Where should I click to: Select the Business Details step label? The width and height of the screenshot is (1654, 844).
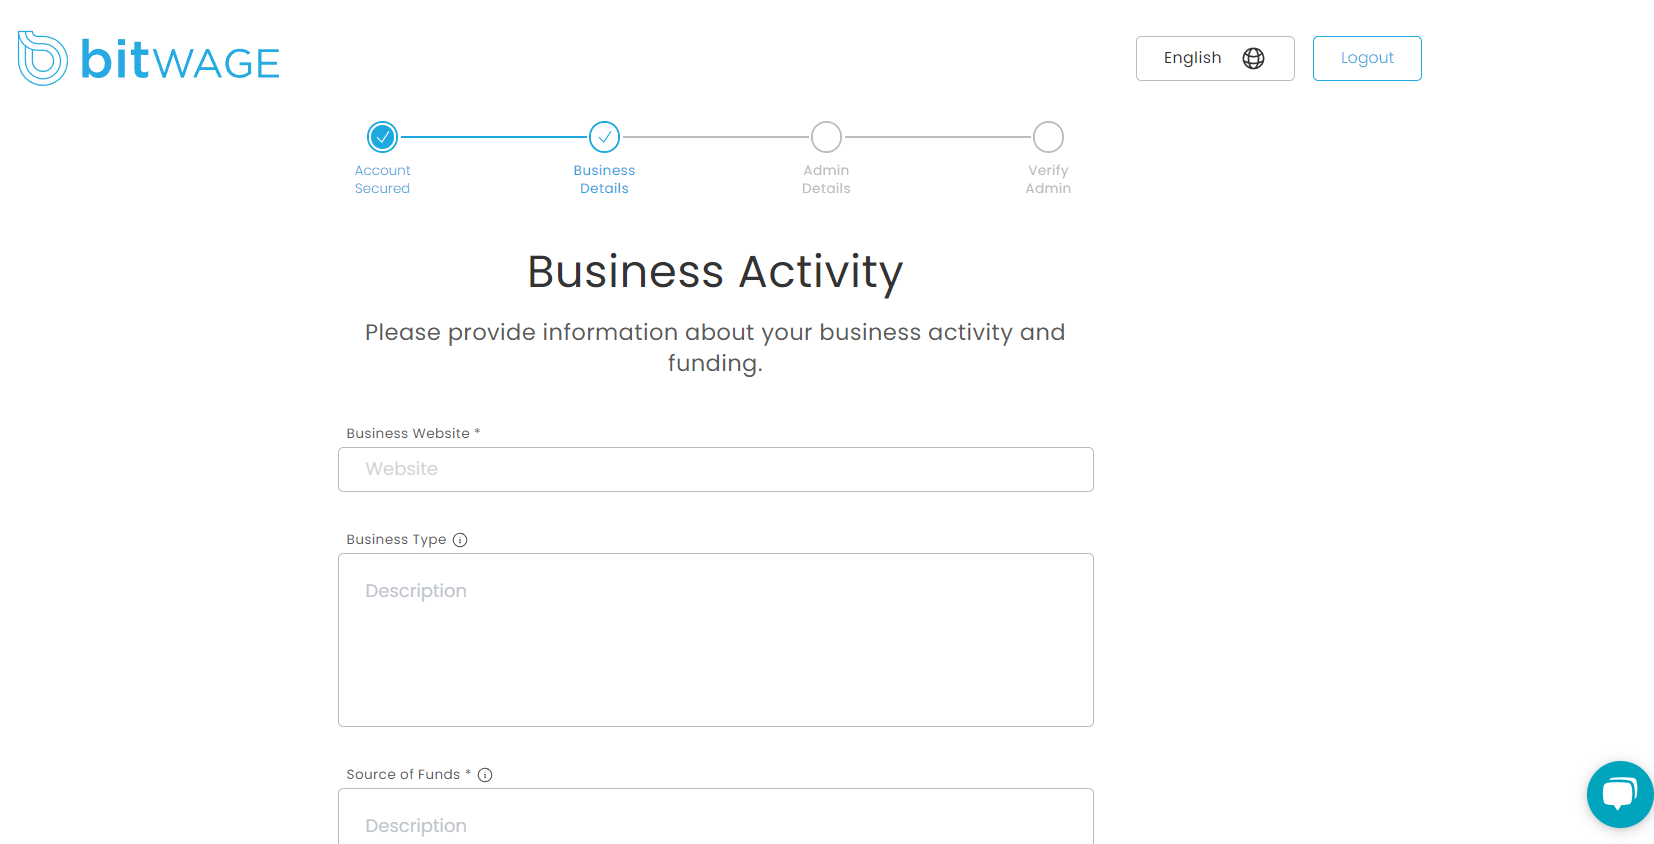click(604, 179)
